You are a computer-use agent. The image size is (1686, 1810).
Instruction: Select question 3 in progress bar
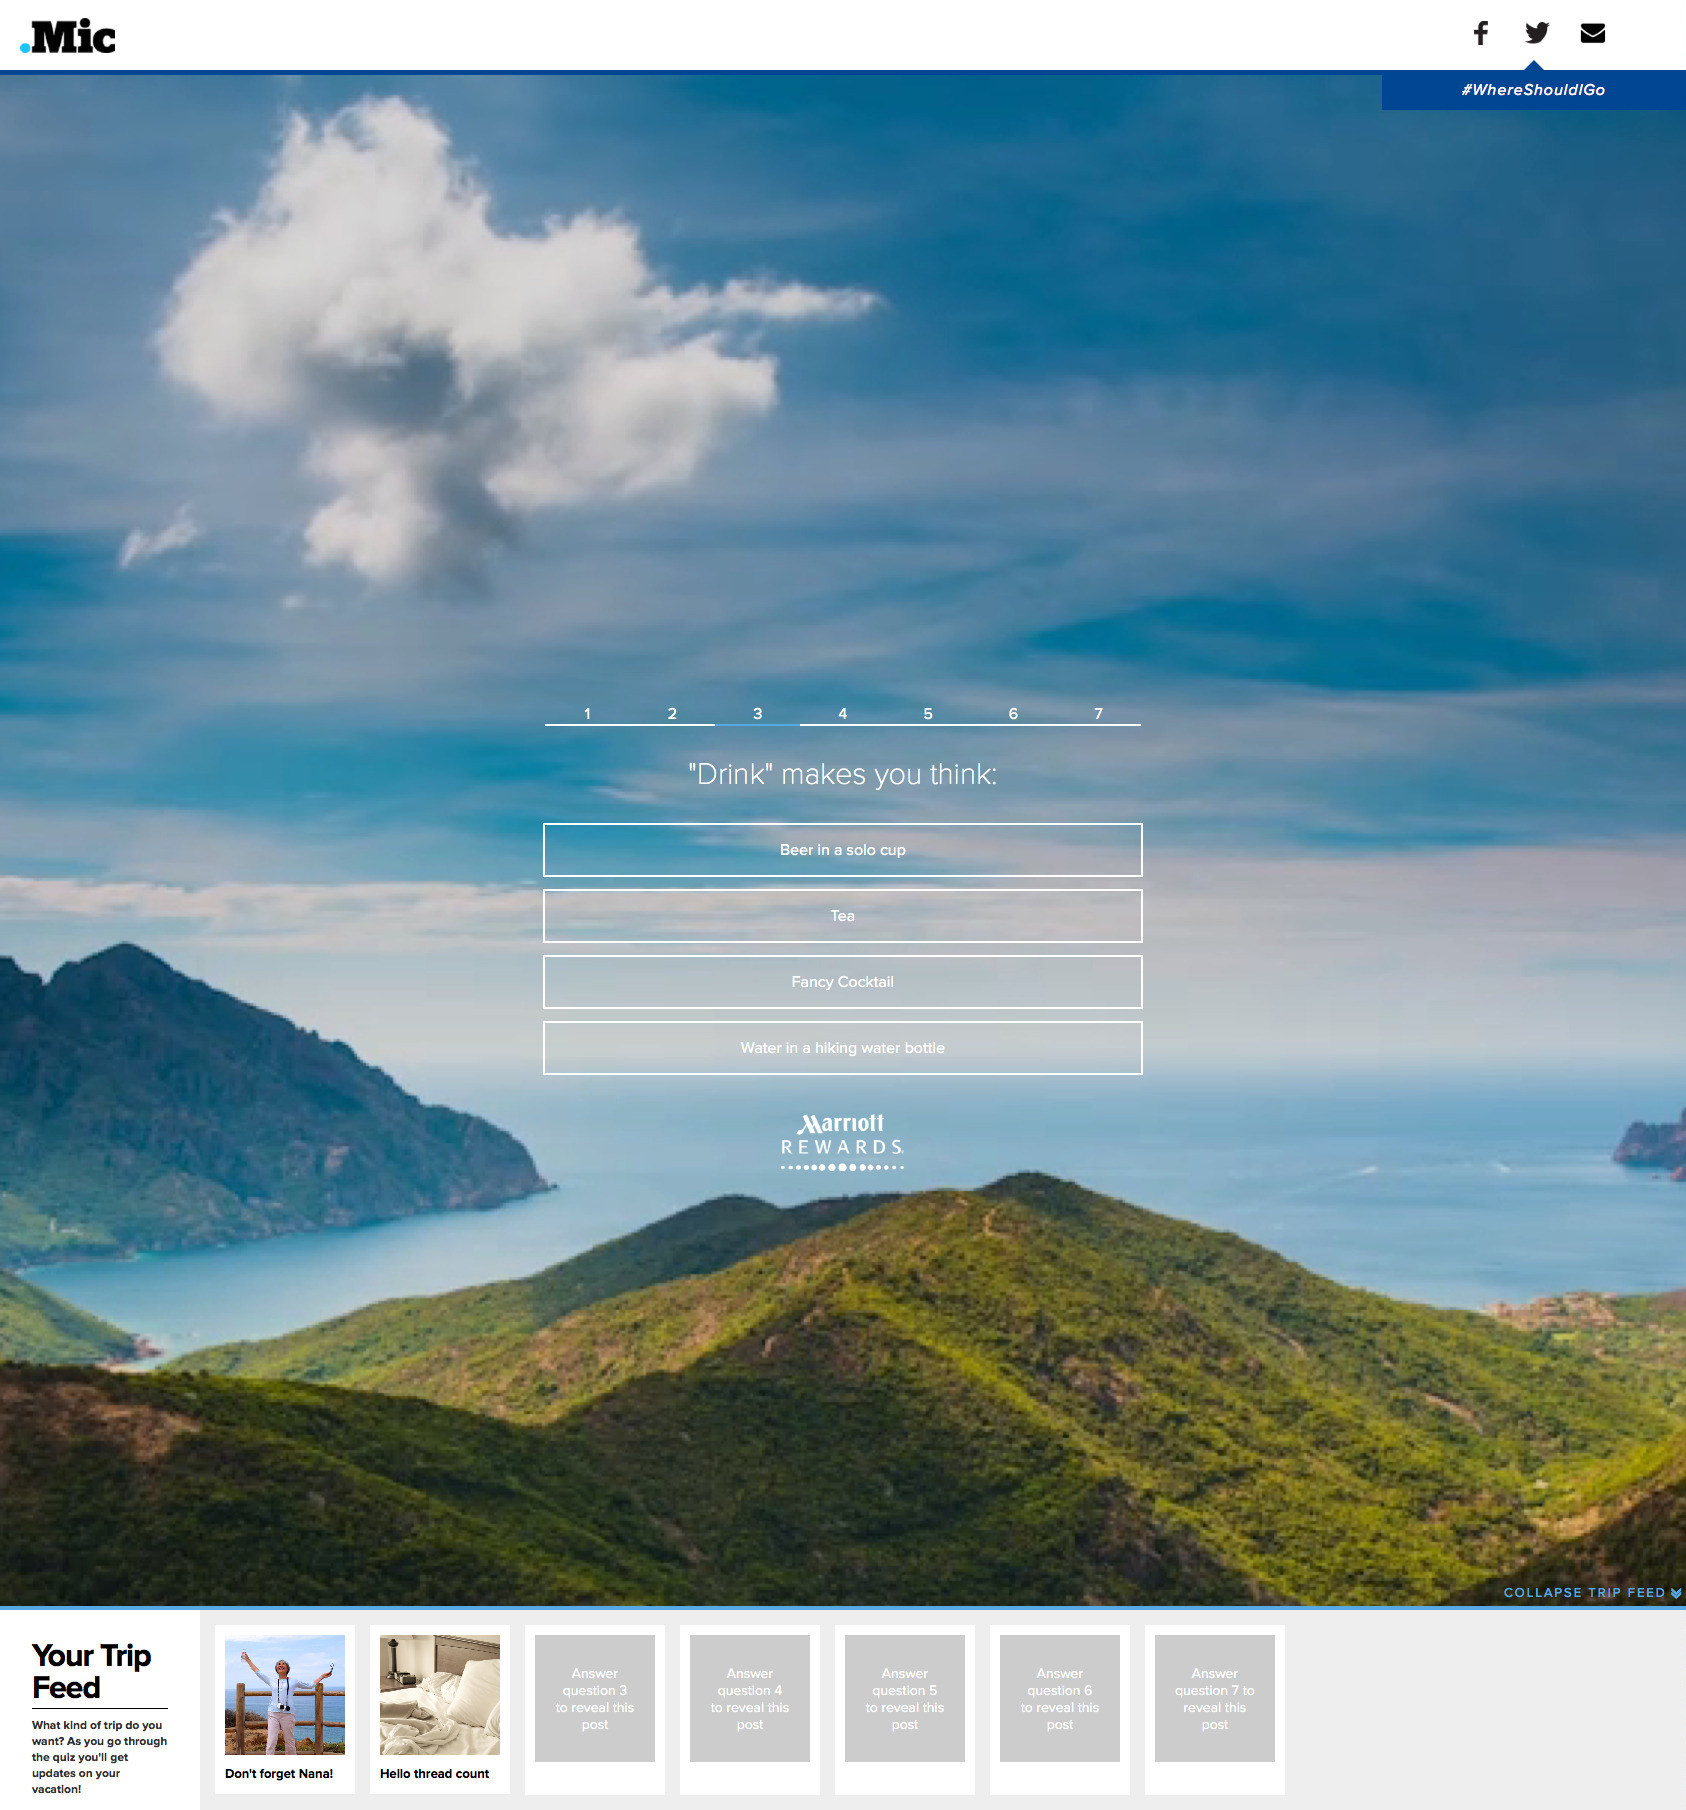coord(757,713)
